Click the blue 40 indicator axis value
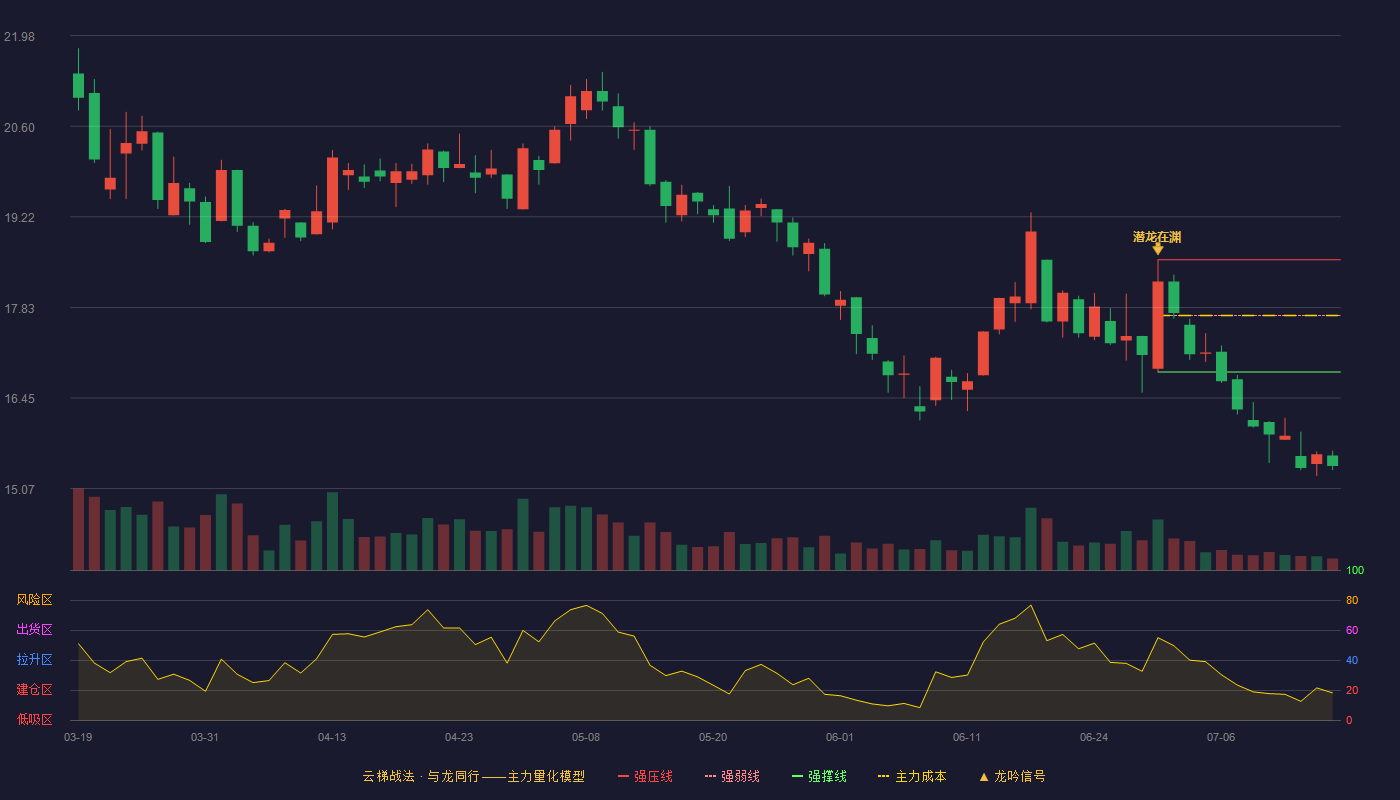Screen dimensions: 1400x800 1352,661
